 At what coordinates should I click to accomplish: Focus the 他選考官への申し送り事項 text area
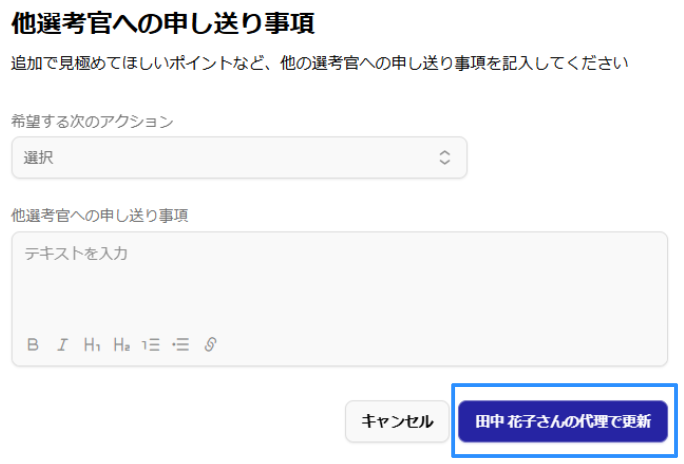point(339,285)
